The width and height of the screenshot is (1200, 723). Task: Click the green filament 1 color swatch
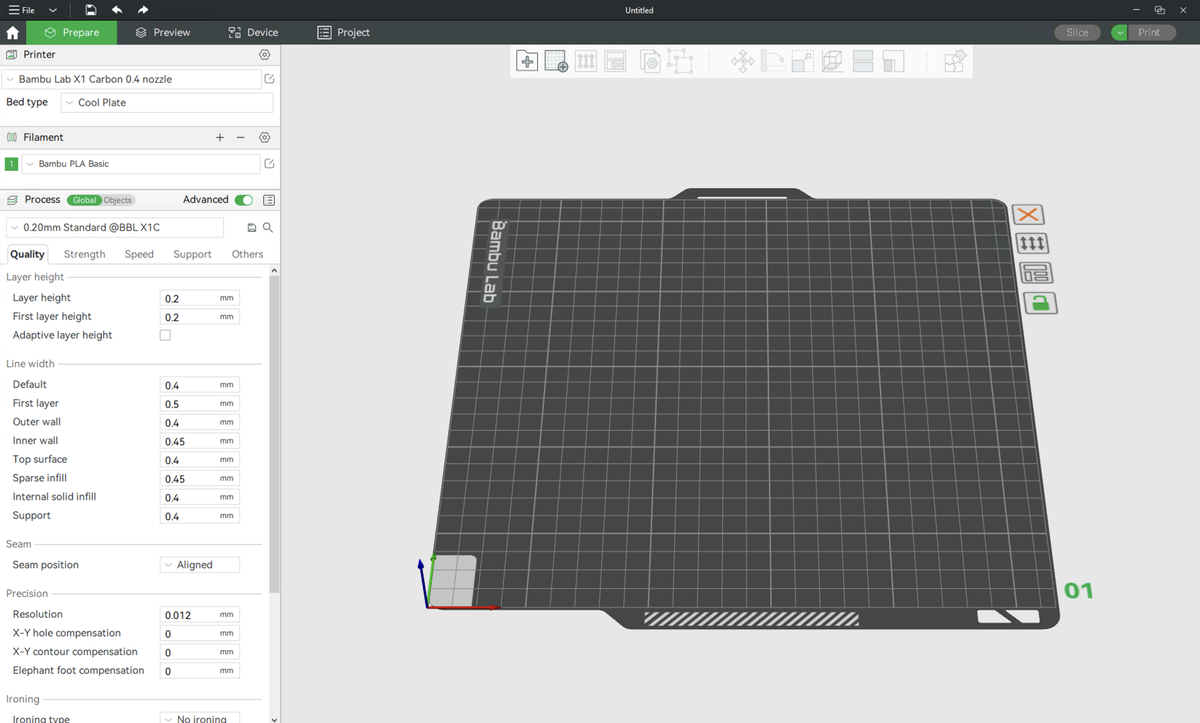point(12,164)
